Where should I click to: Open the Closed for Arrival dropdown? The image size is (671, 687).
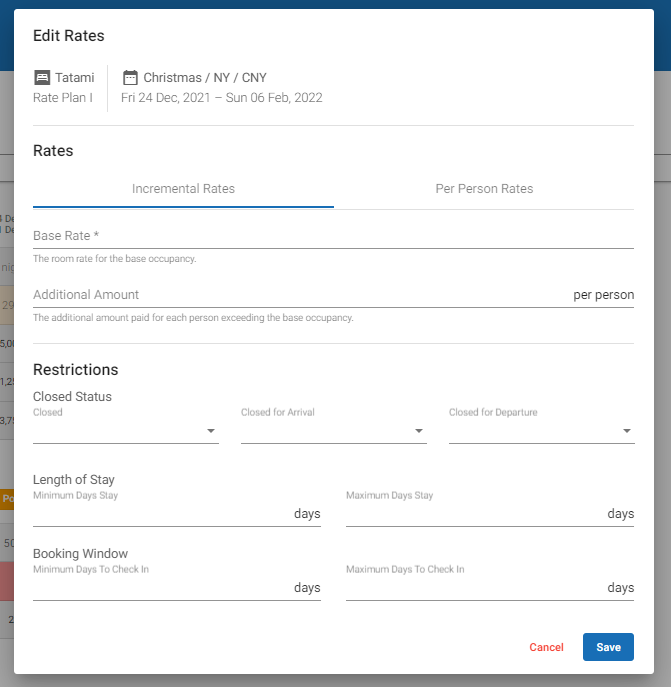(333, 431)
